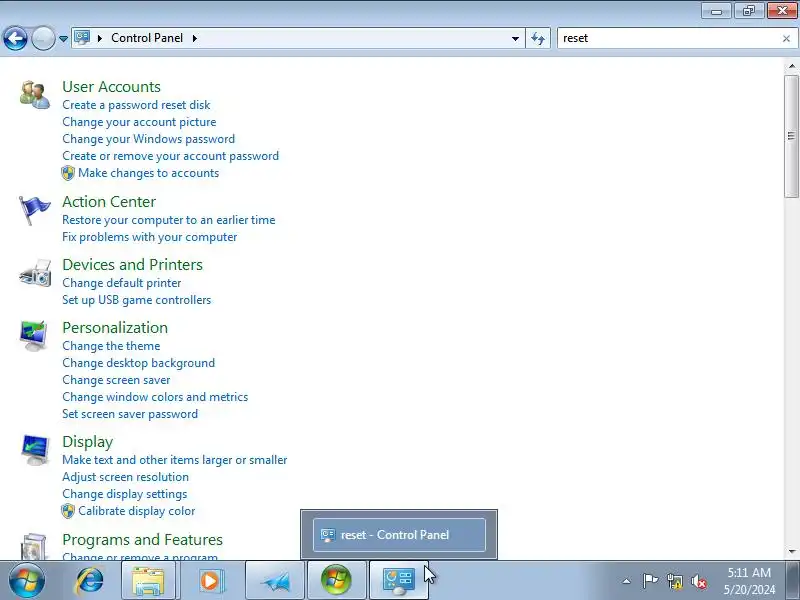Viewport: 800px width, 600px height.
Task: Click the vertical scrollbar thumb
Action: pyautogui.click(x=791, y=136)
